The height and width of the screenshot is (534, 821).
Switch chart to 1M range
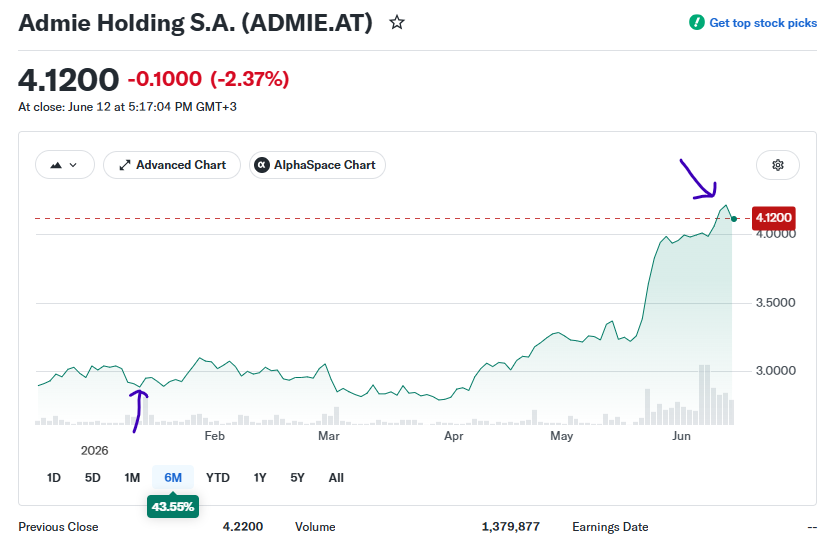coord(132,477)
